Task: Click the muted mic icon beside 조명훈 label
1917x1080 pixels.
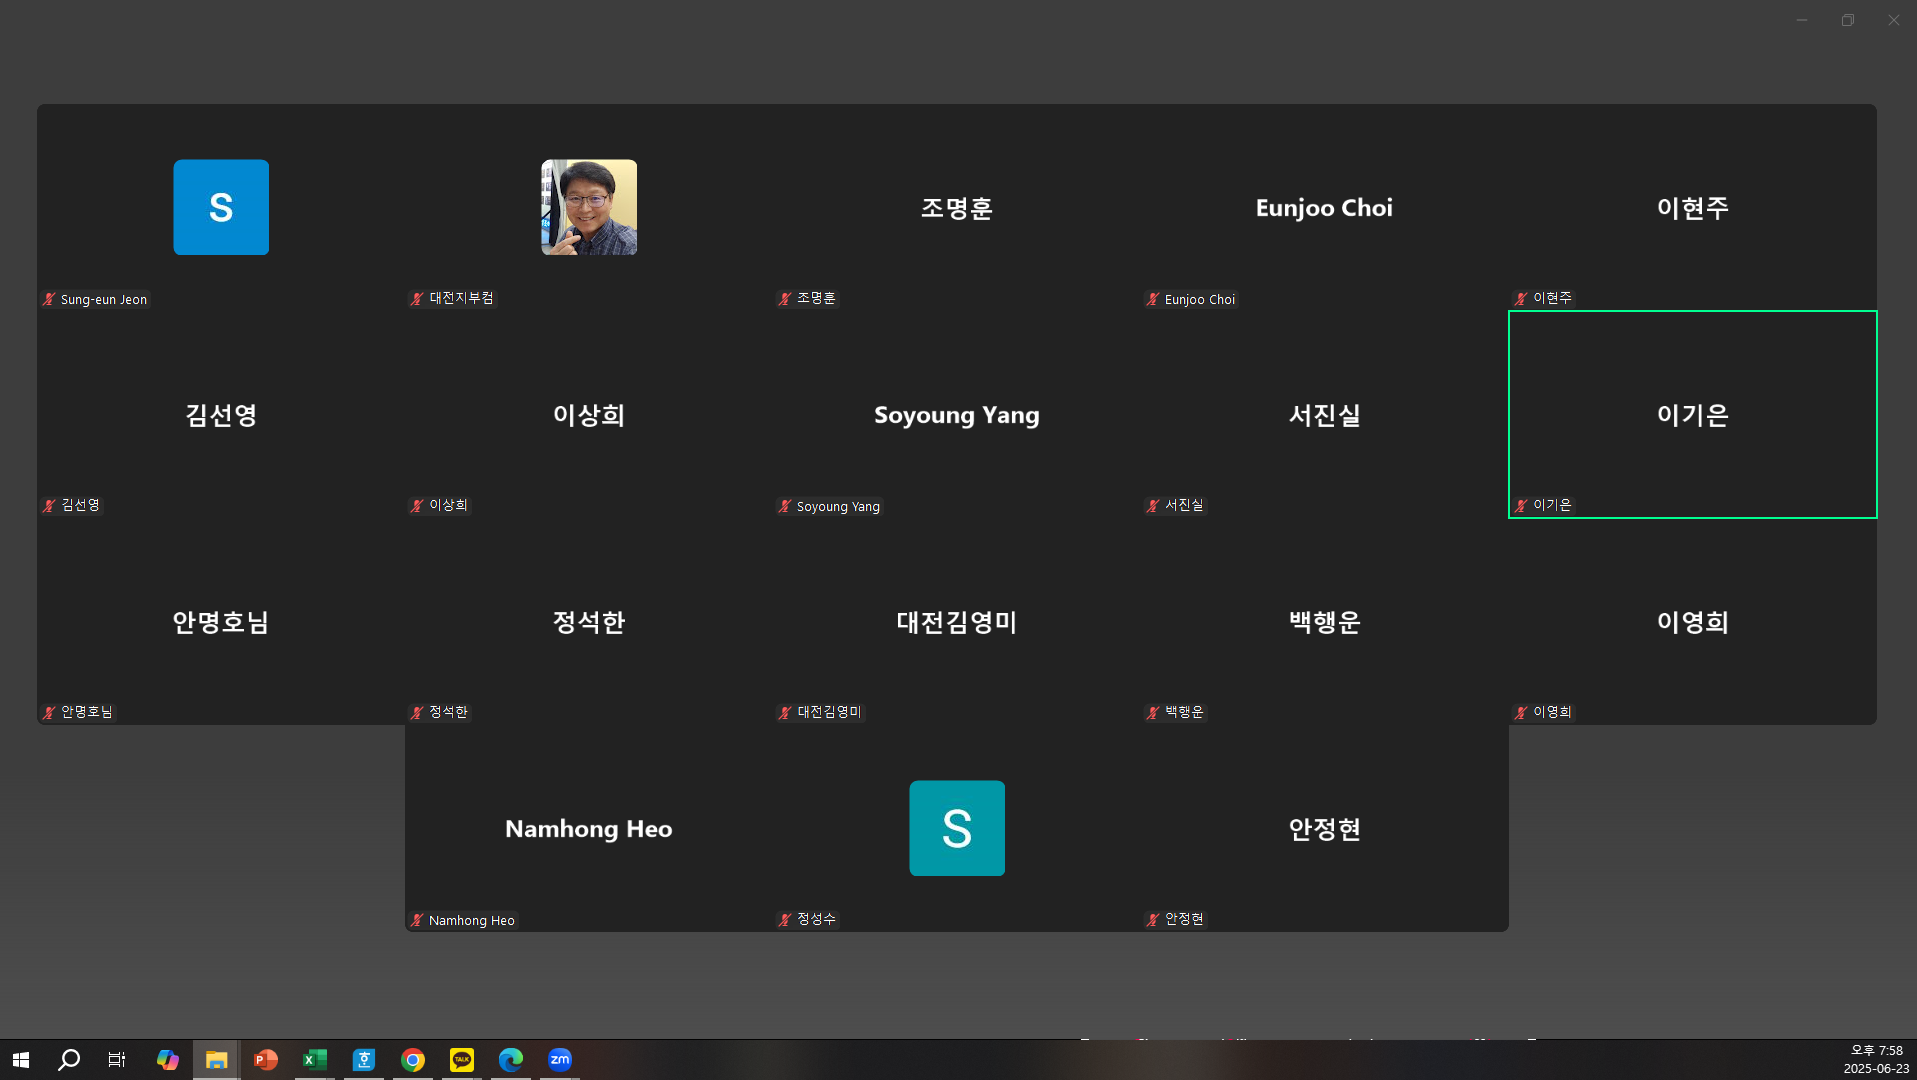Action: pyautogui.click(x=785, y=298)
